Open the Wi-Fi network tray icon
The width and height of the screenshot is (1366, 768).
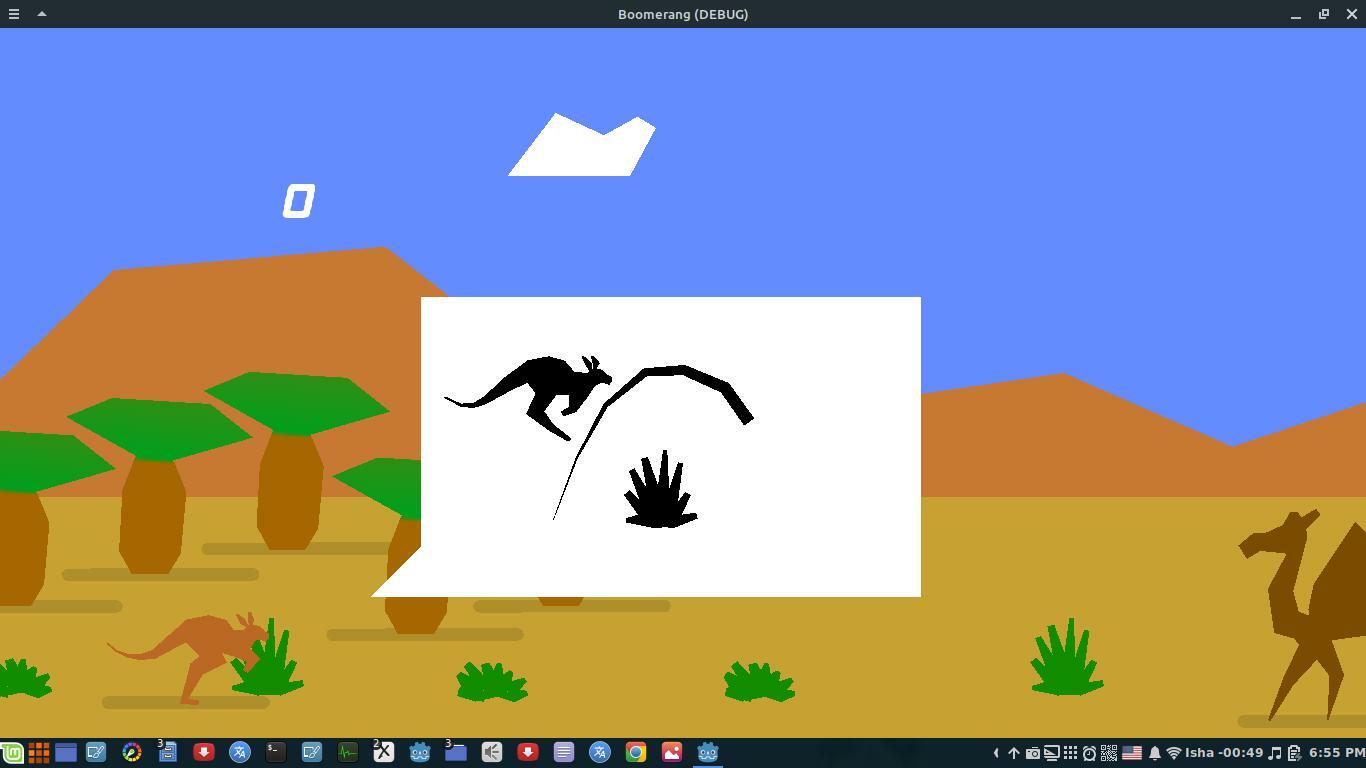click(x=1173, y=753)
